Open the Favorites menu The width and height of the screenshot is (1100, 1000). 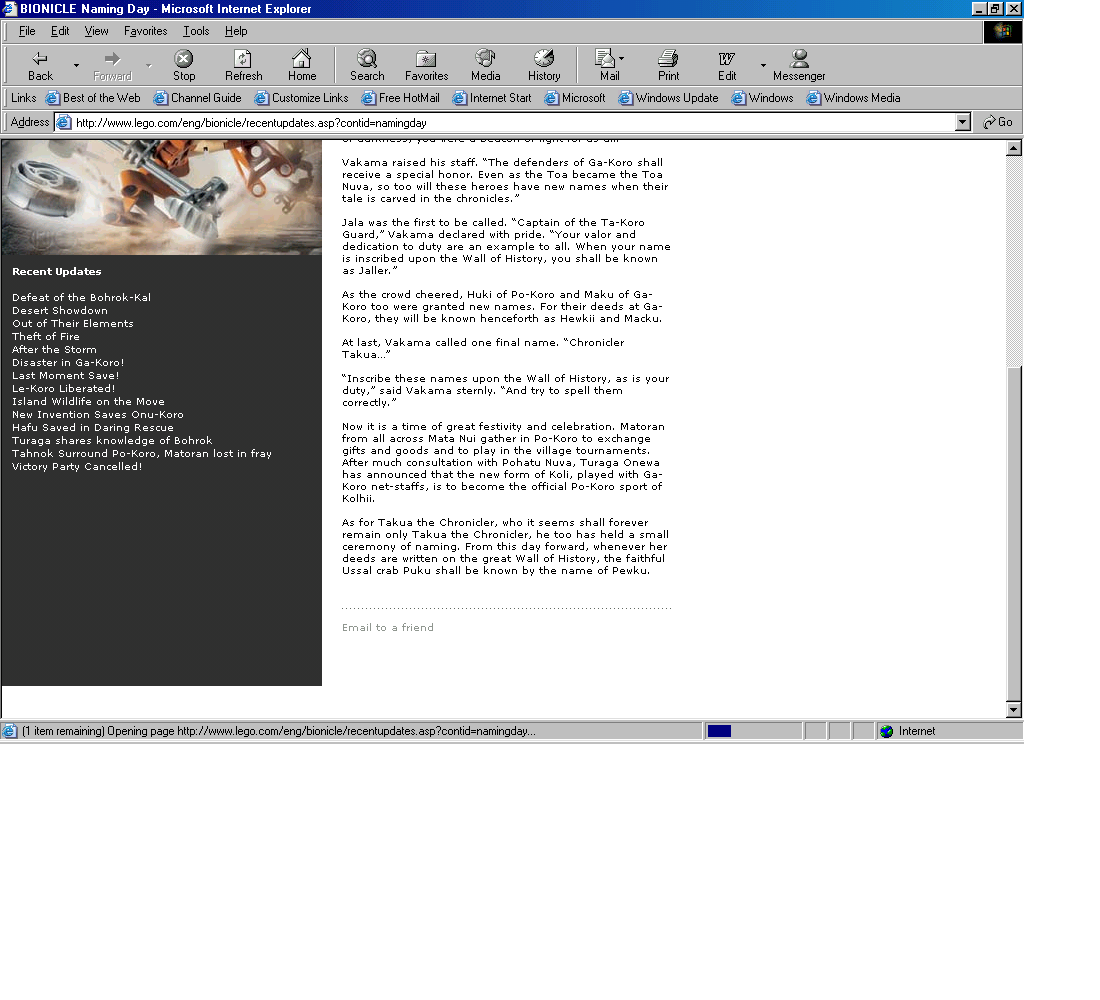point(145,31)
